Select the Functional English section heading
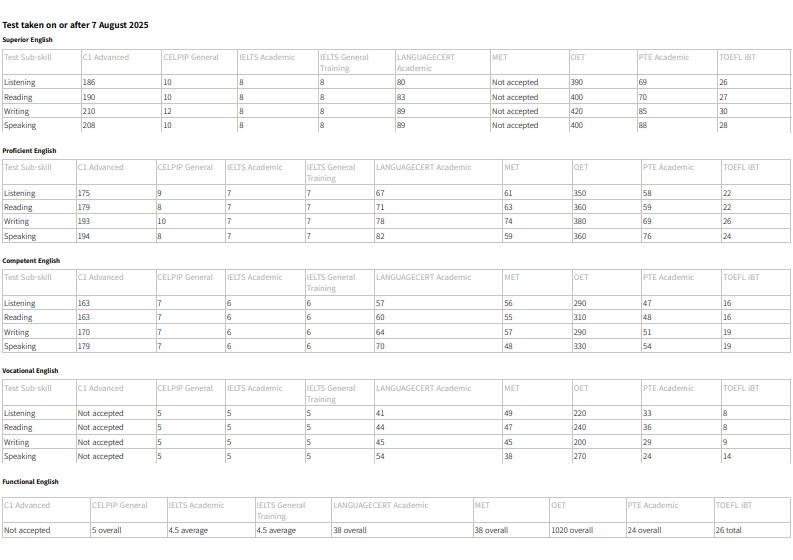Screen dimensions: 793x560 [x=30, y=482]
